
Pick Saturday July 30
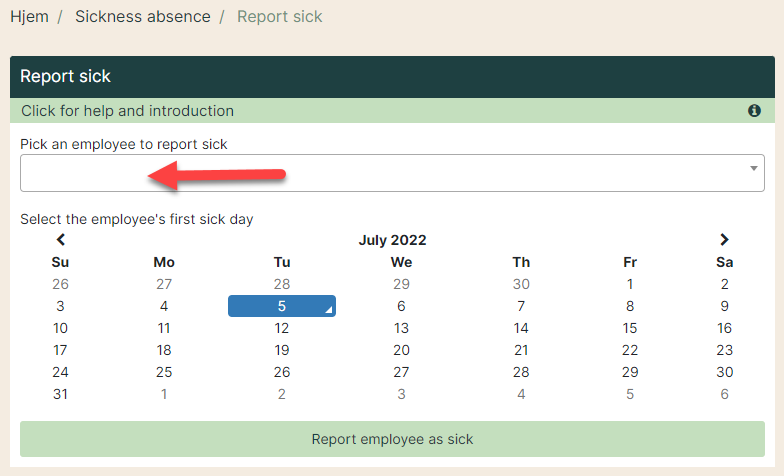(x=724, y=372)
